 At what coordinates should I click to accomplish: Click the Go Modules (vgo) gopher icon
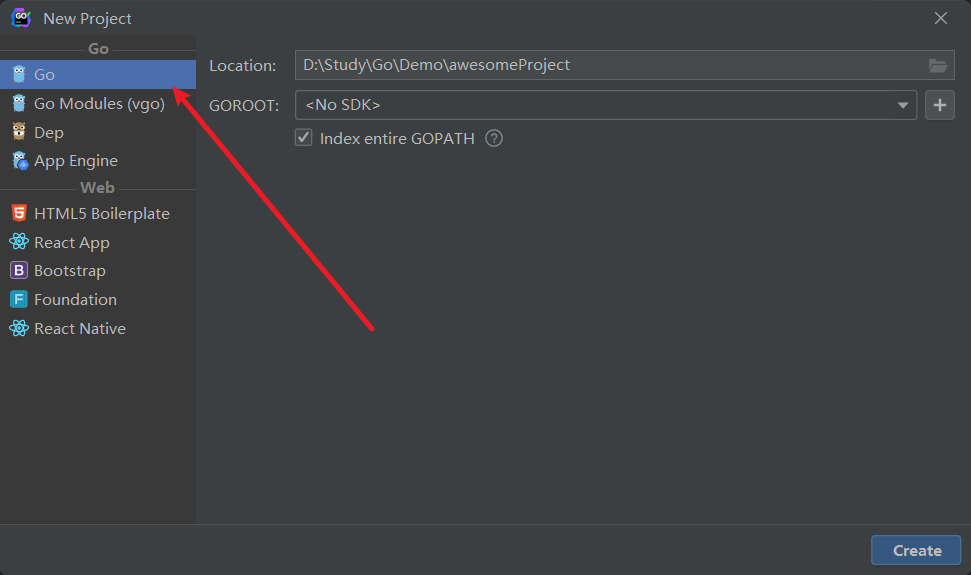19,103
